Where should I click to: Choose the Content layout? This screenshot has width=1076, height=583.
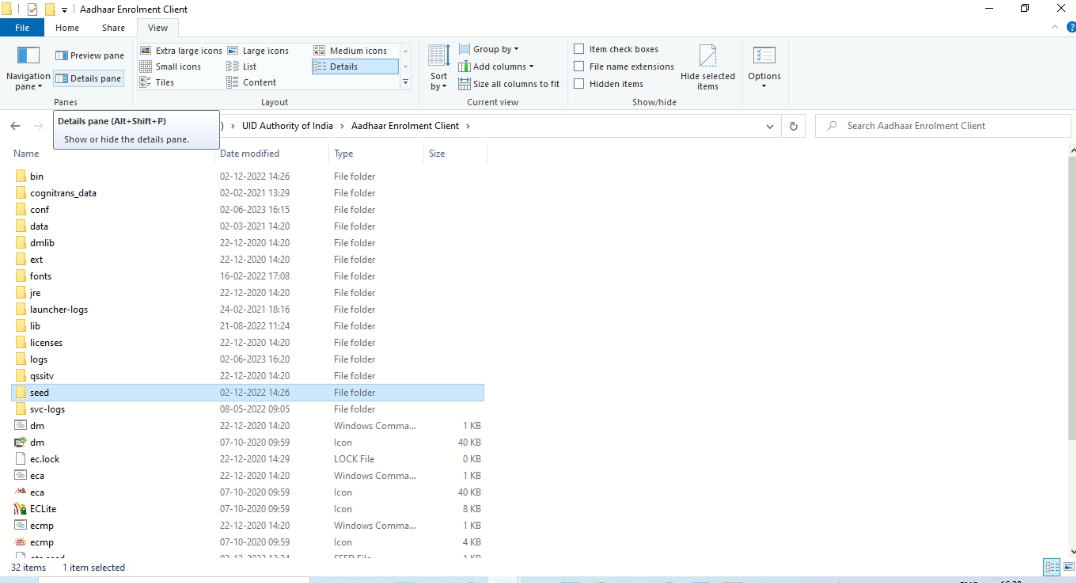pyautogui.click(x=251, y=82)
